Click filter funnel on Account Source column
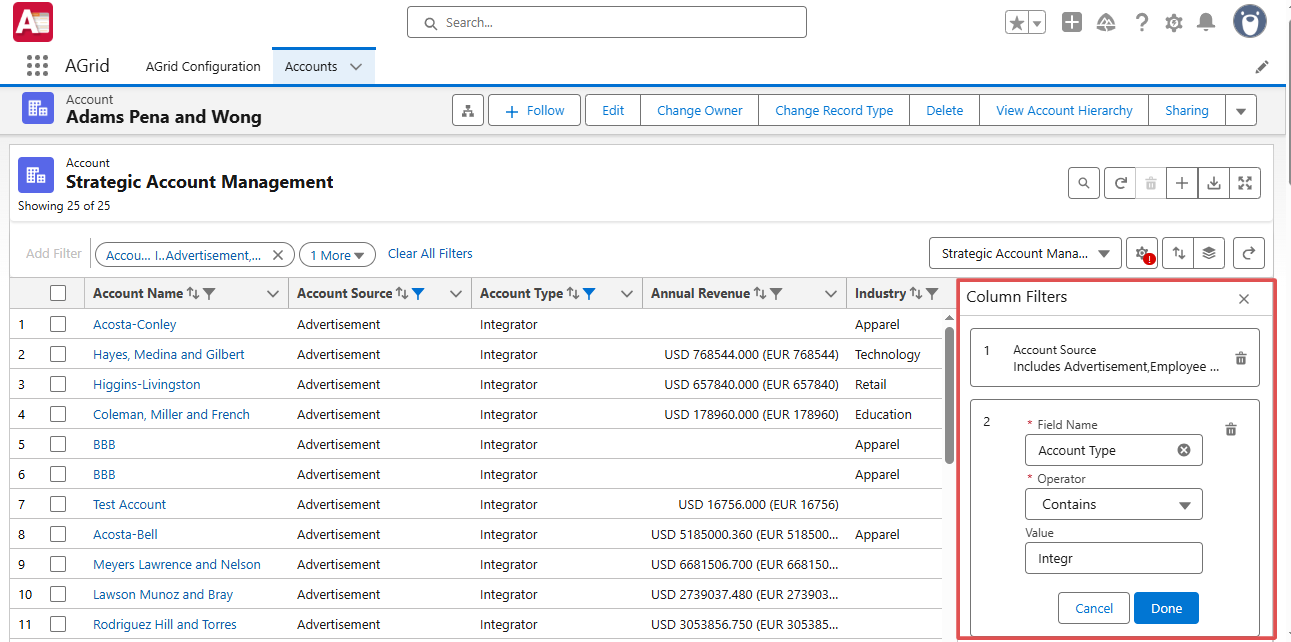The height and width of the screenshot is (642, 1291). click(418, 294)
